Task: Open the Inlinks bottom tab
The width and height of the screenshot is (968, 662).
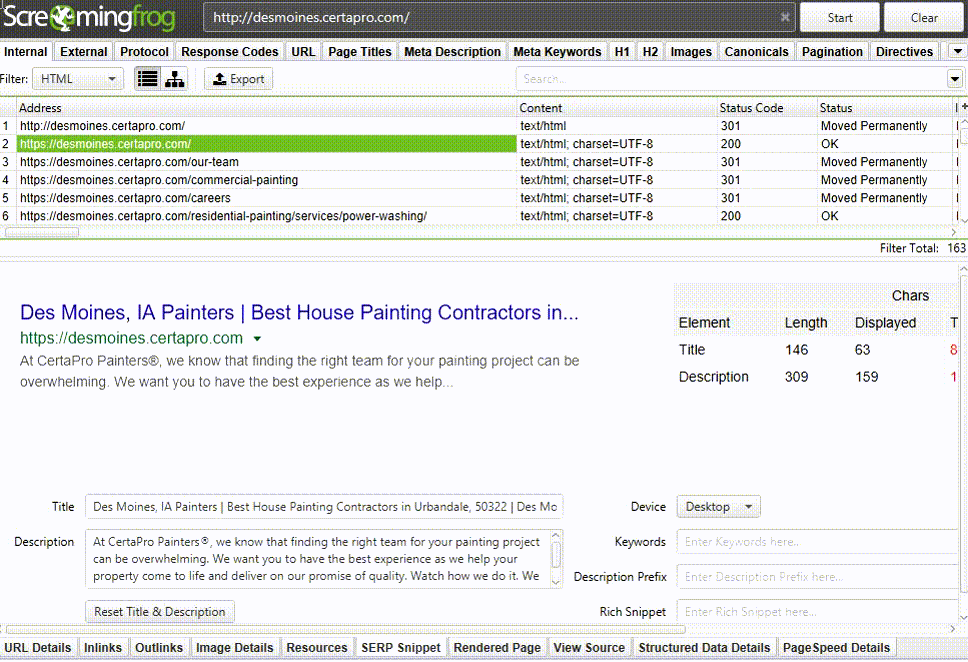Action: pos(103,647)
